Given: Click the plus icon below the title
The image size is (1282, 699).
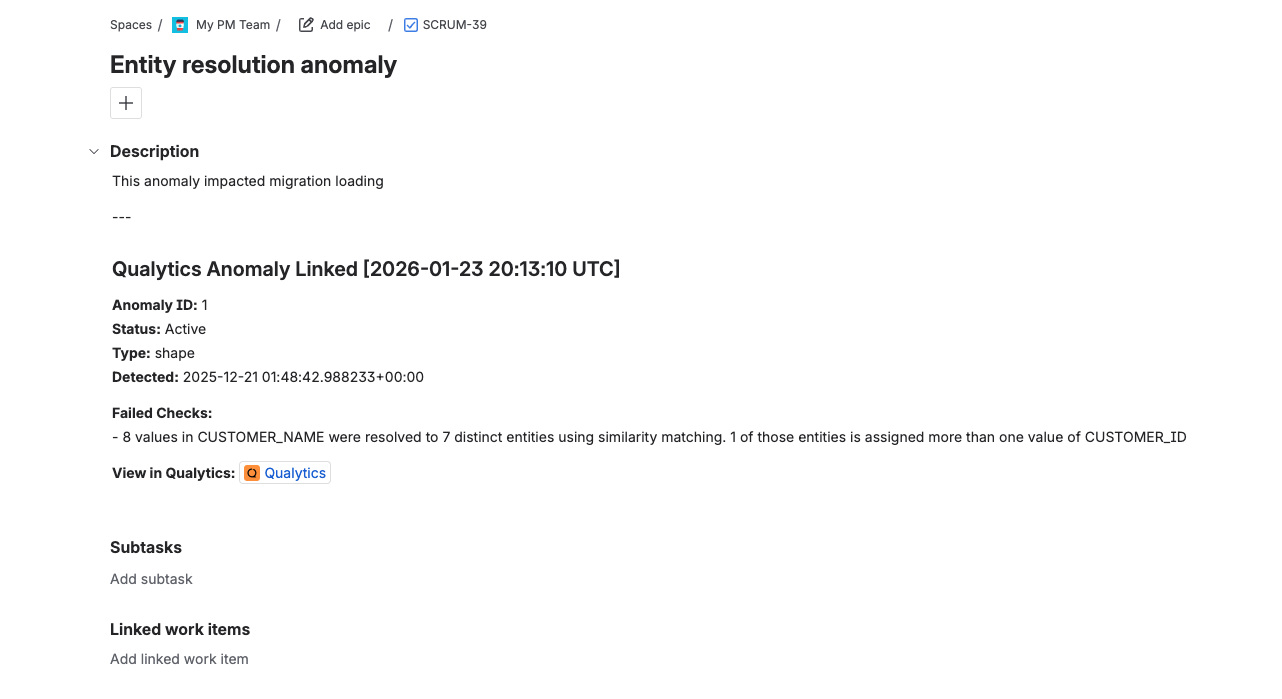Looking at the screenshot, I should pyautogui.click(x=125, y=102).
